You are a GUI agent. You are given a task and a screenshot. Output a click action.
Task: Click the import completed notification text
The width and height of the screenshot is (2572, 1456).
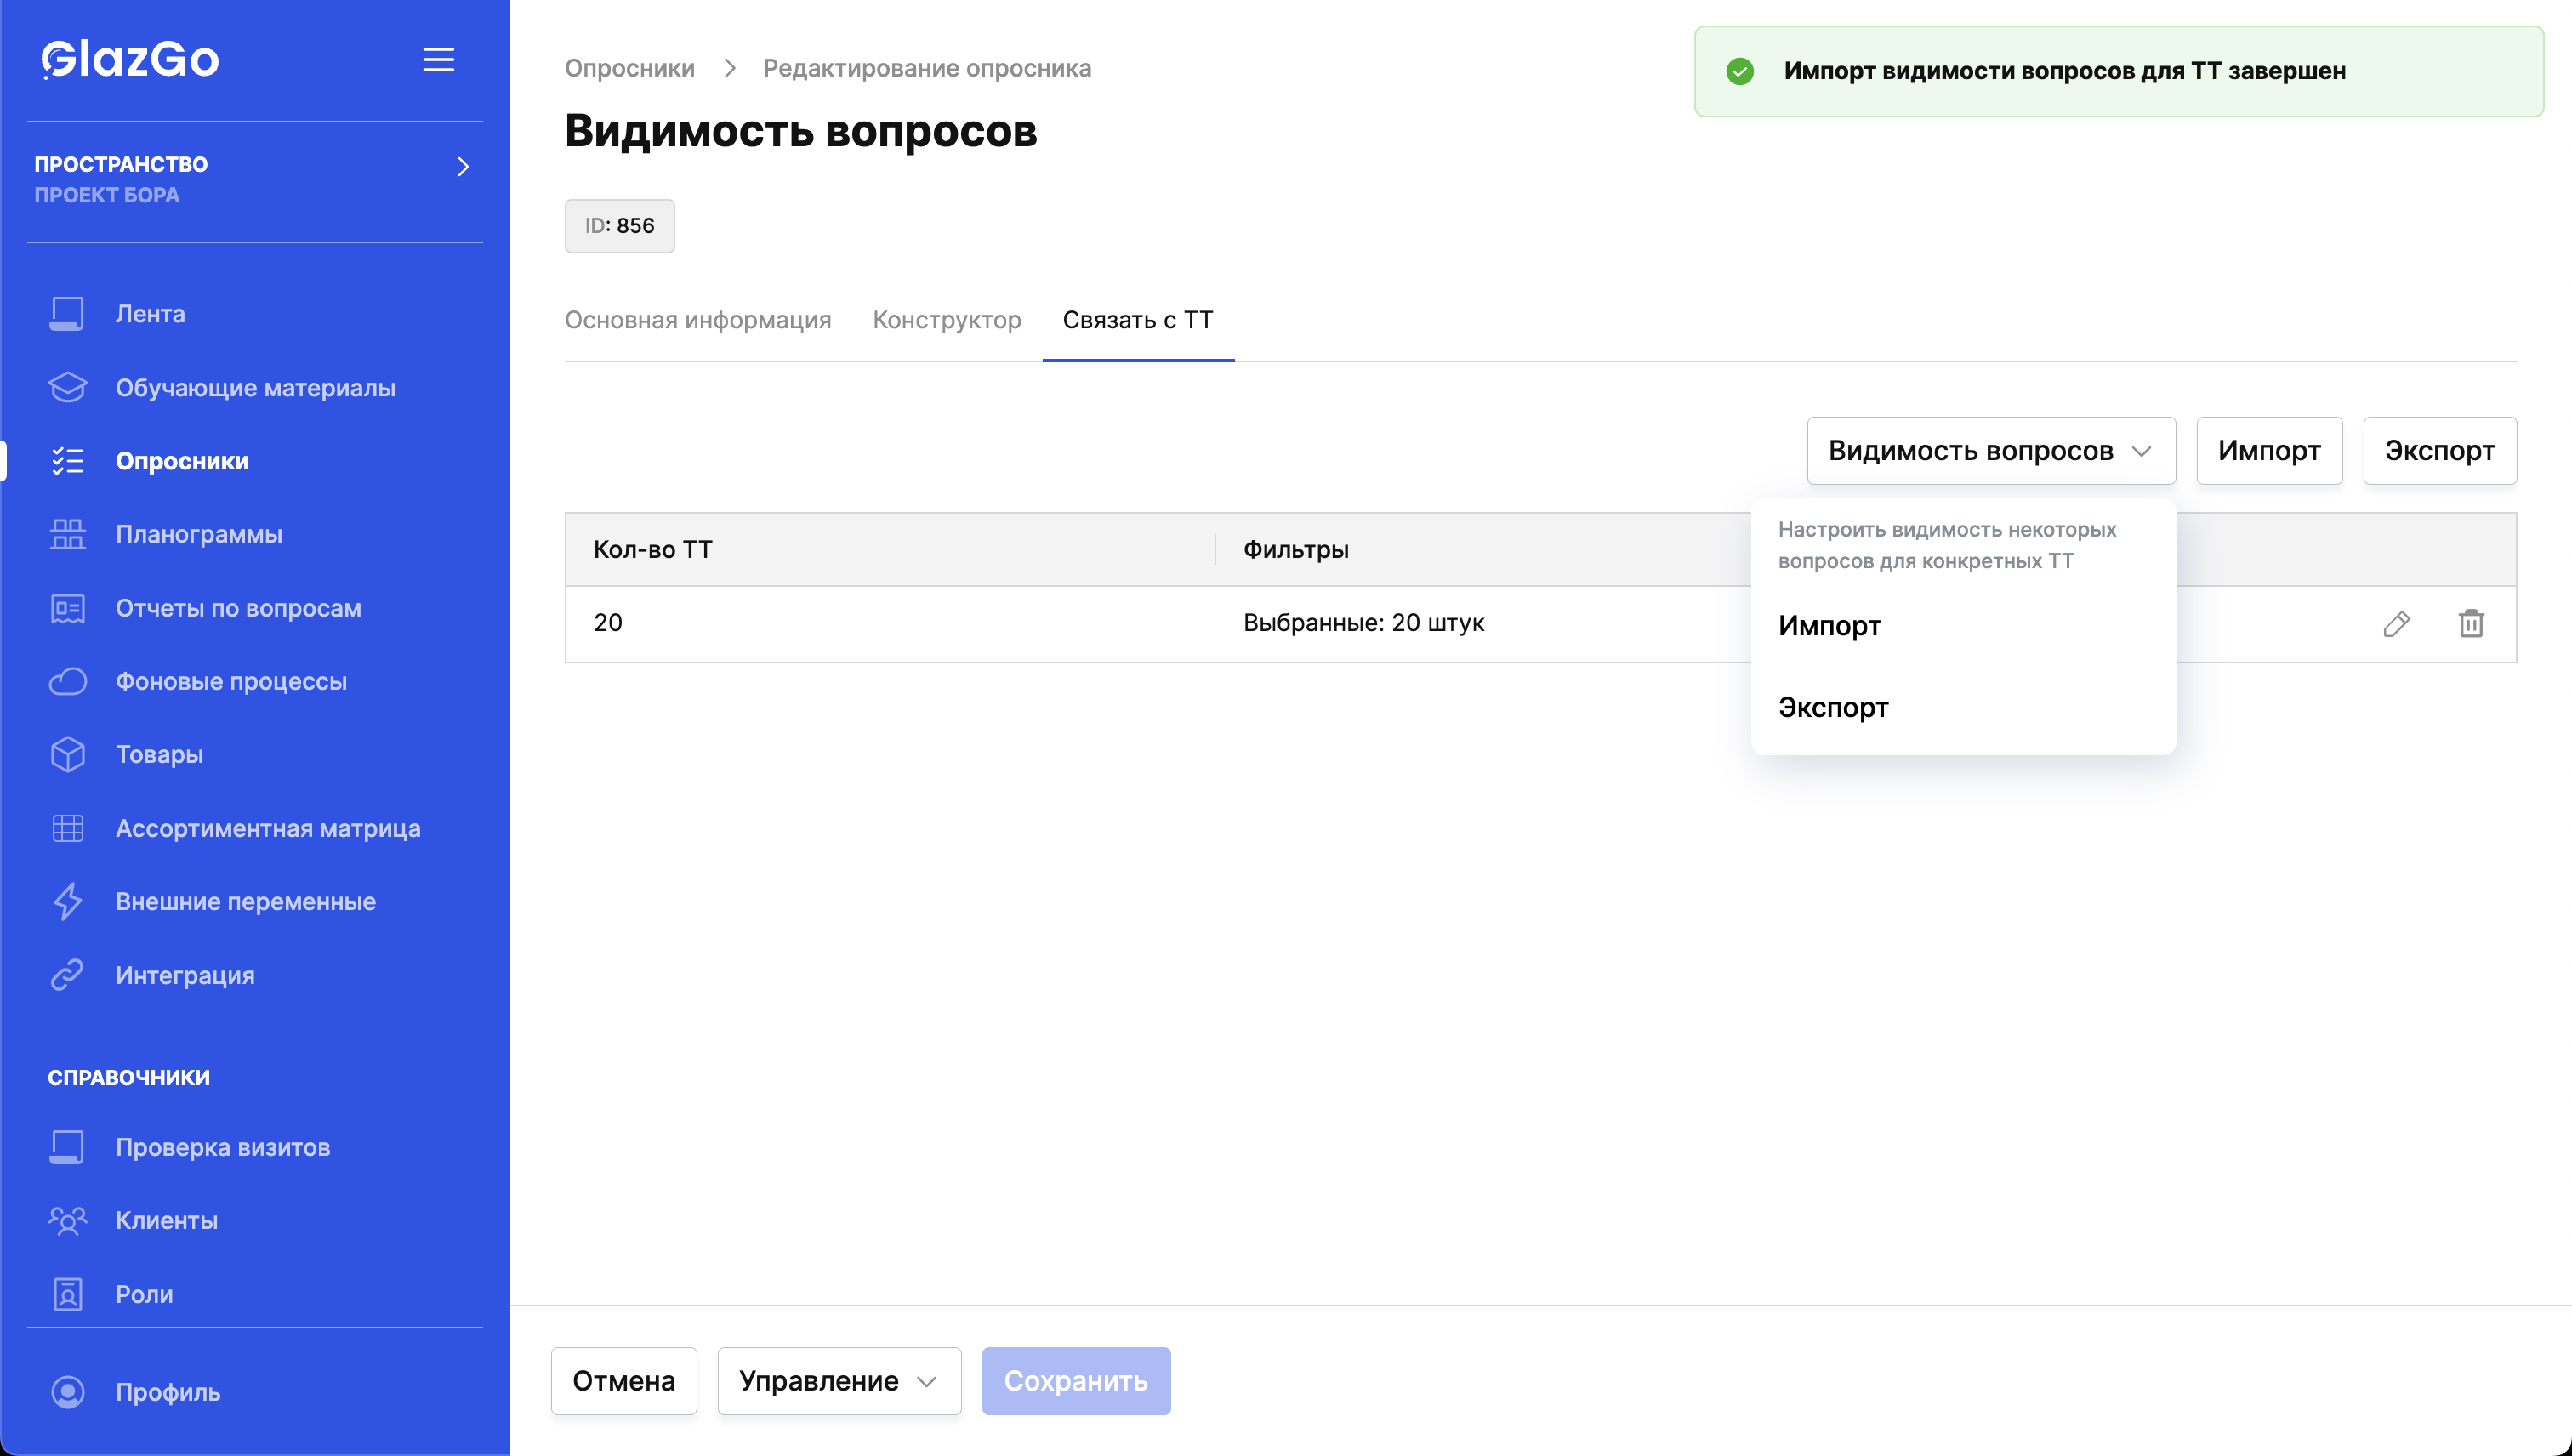pos(2065,71)
